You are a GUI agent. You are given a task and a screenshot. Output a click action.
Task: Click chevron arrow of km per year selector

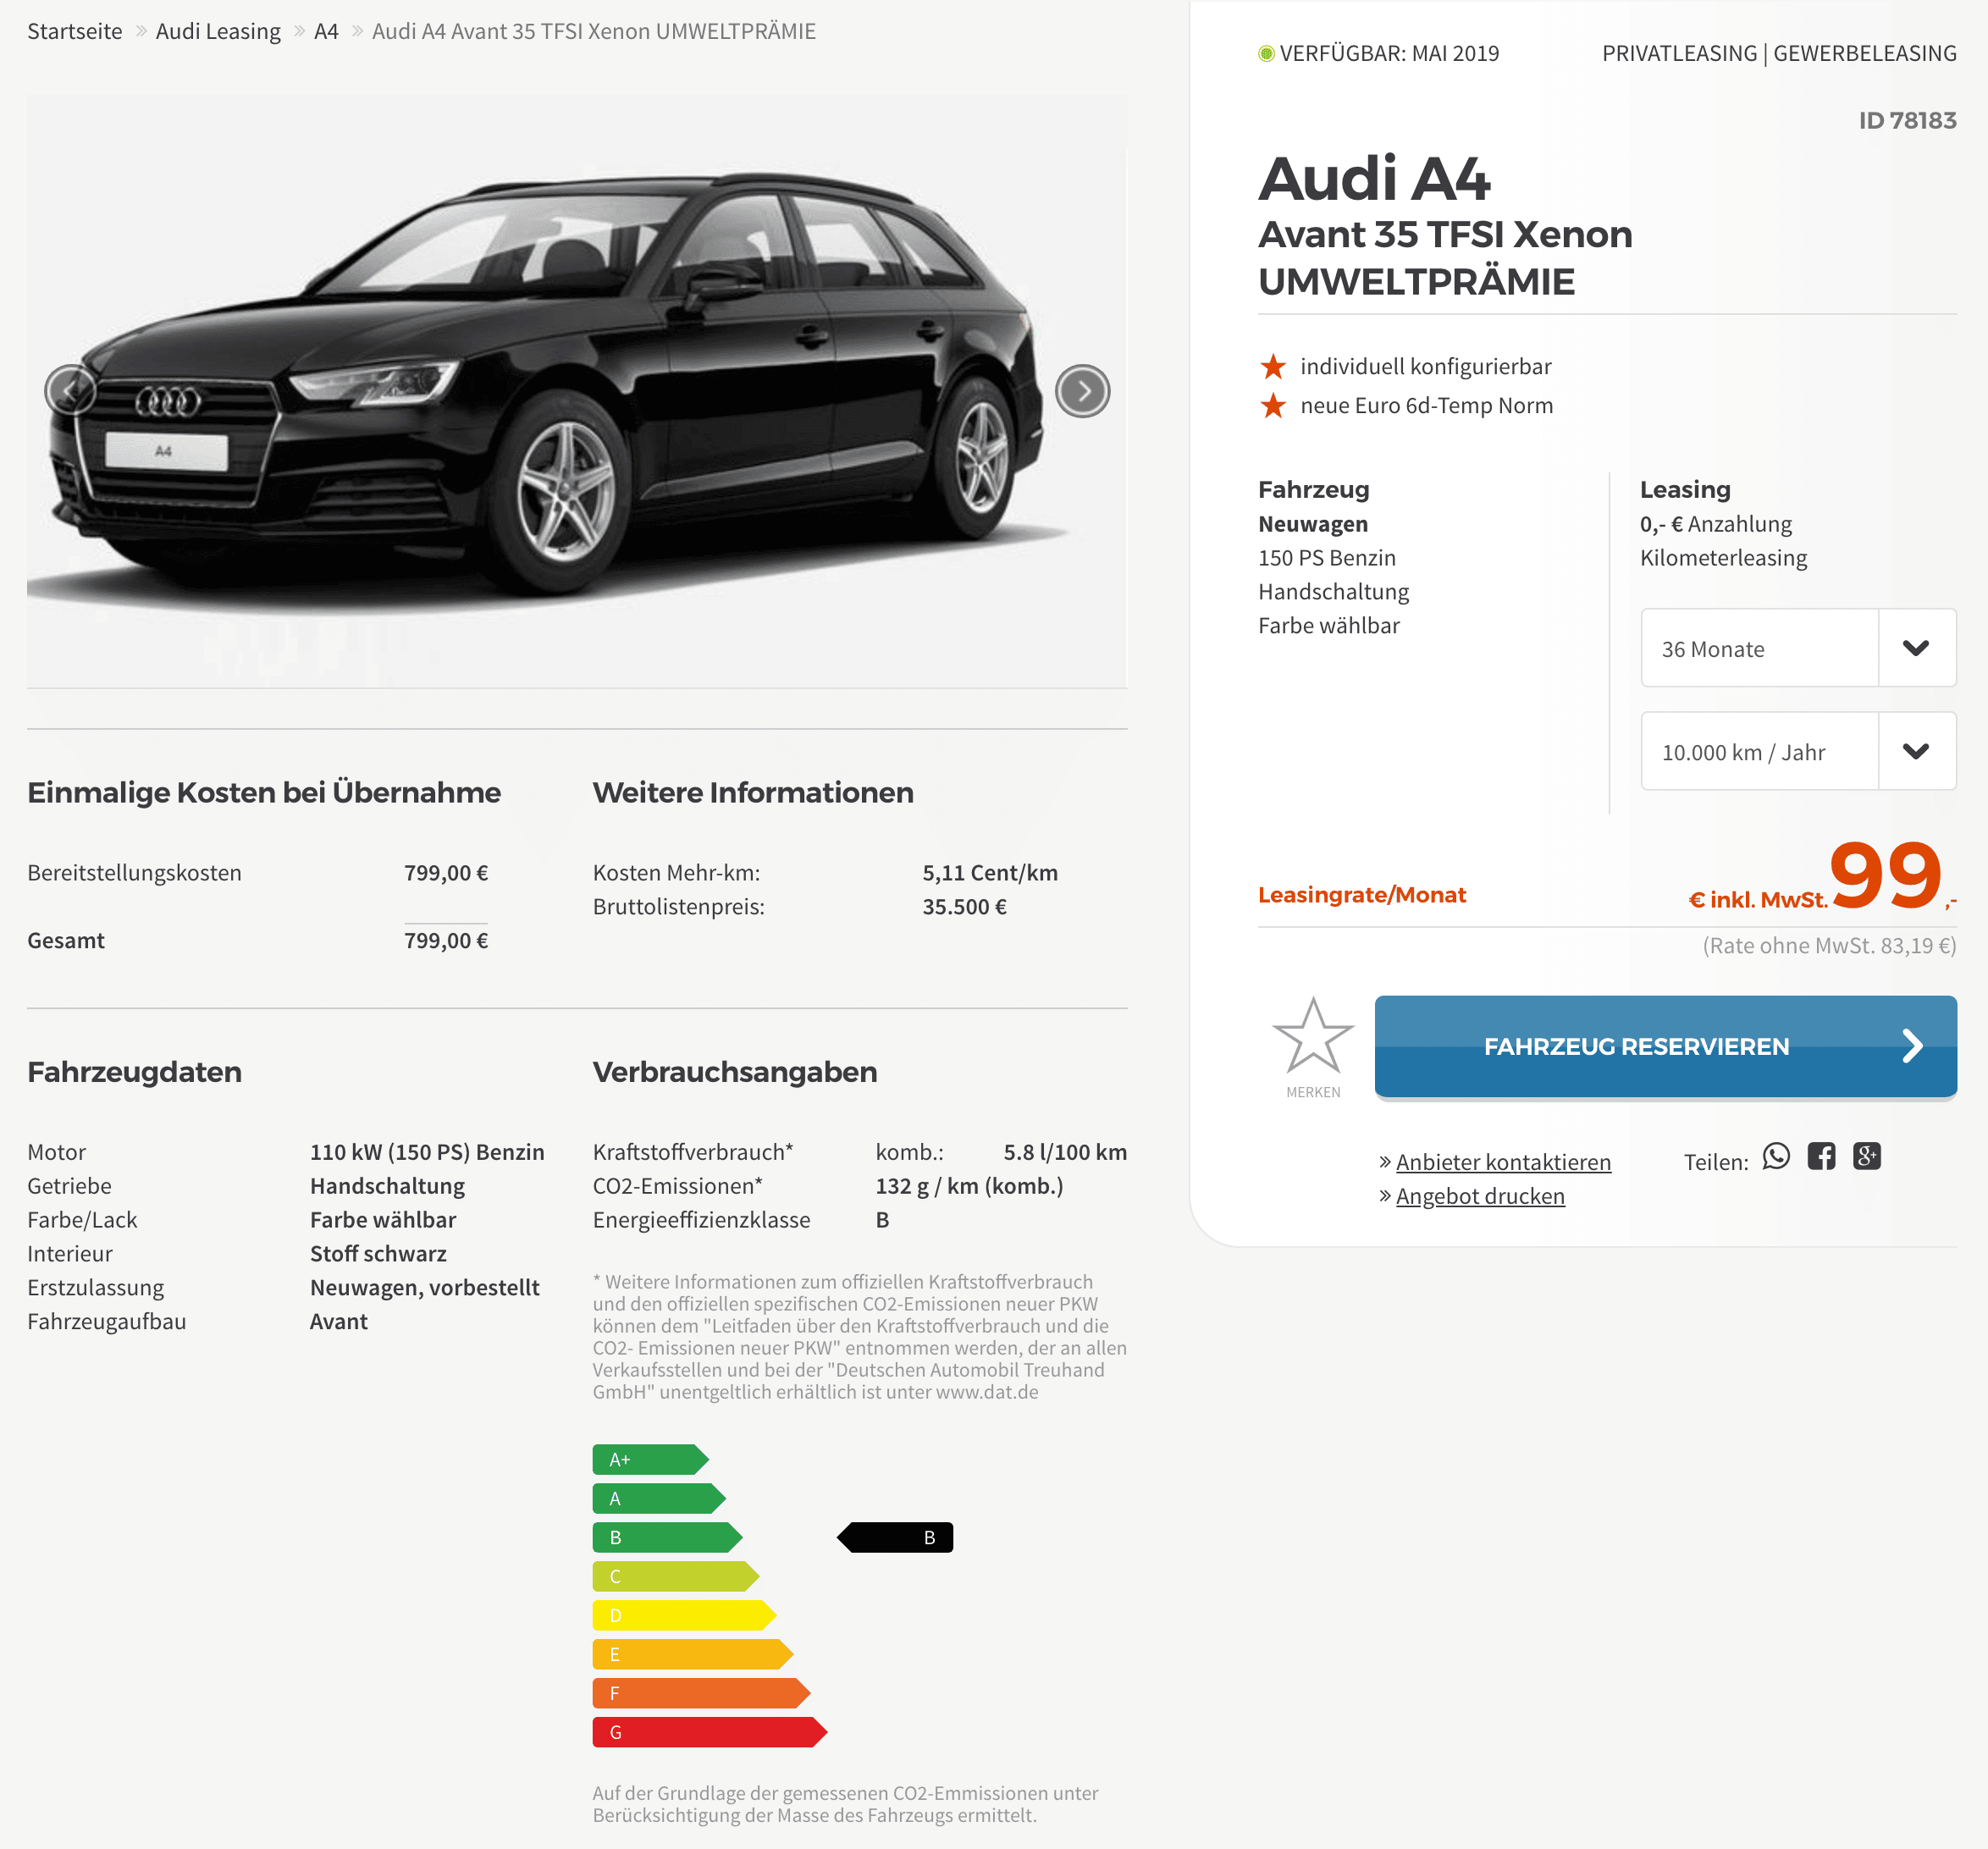[1916, 751]
